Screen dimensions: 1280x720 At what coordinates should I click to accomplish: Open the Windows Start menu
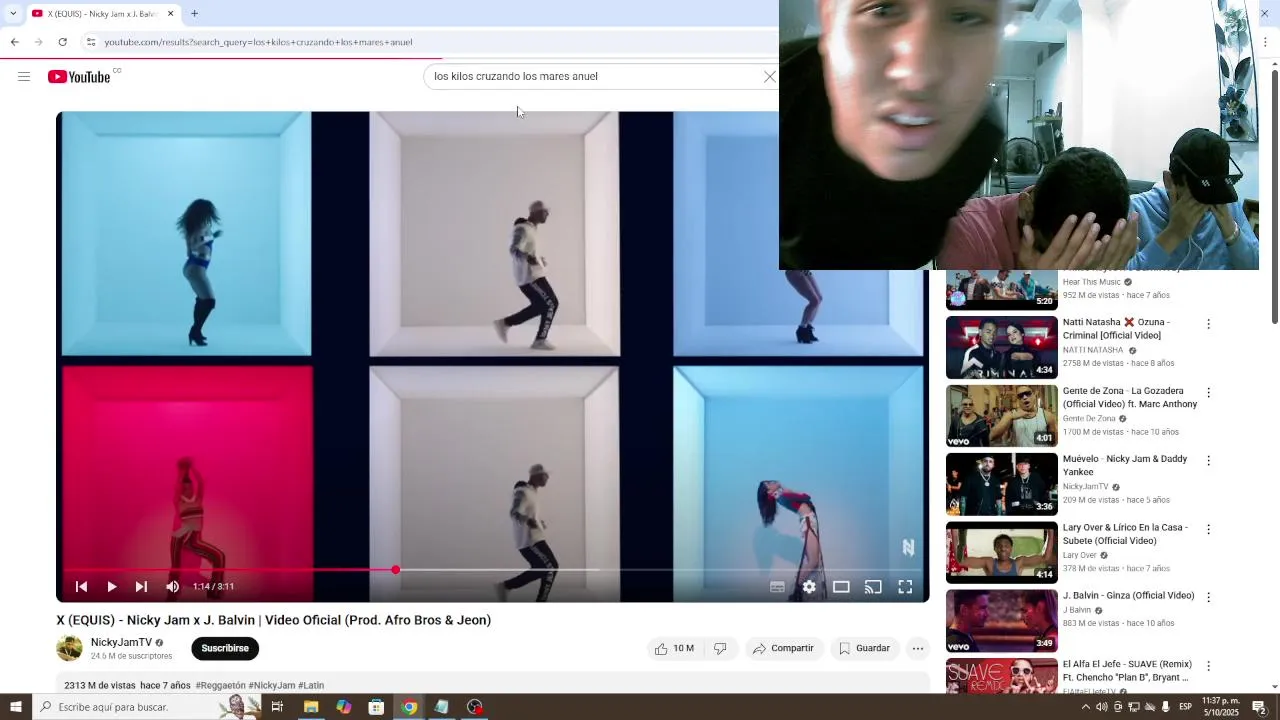tap(15, 707)
